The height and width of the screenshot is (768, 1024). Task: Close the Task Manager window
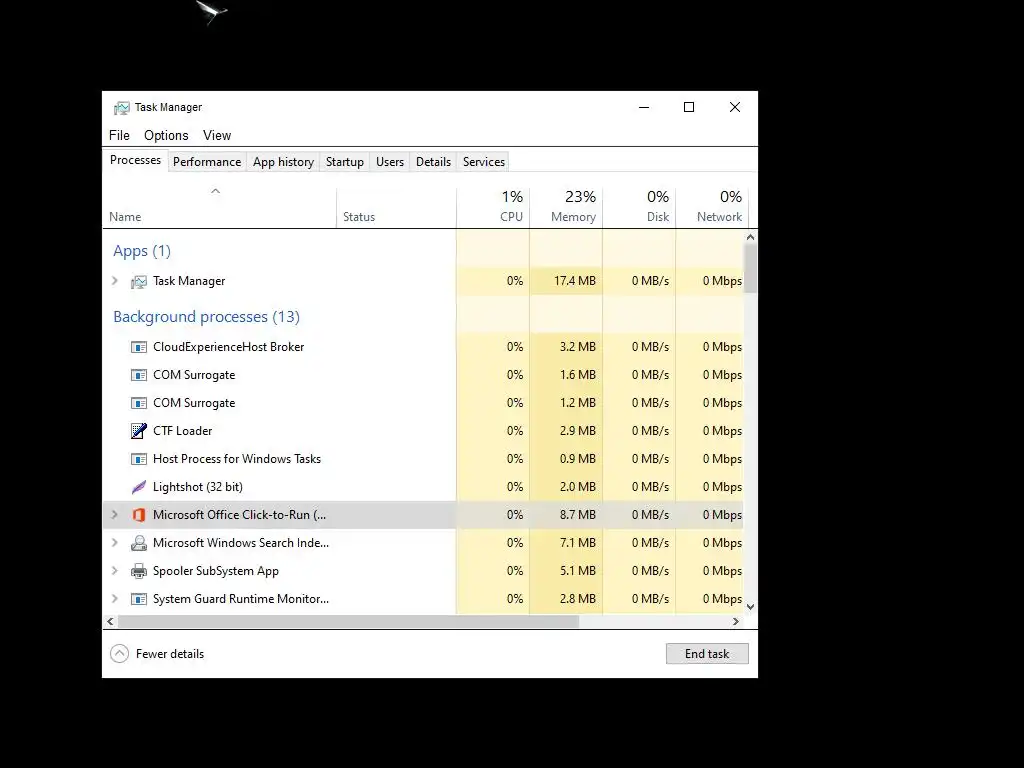click(x=735, y=107)
